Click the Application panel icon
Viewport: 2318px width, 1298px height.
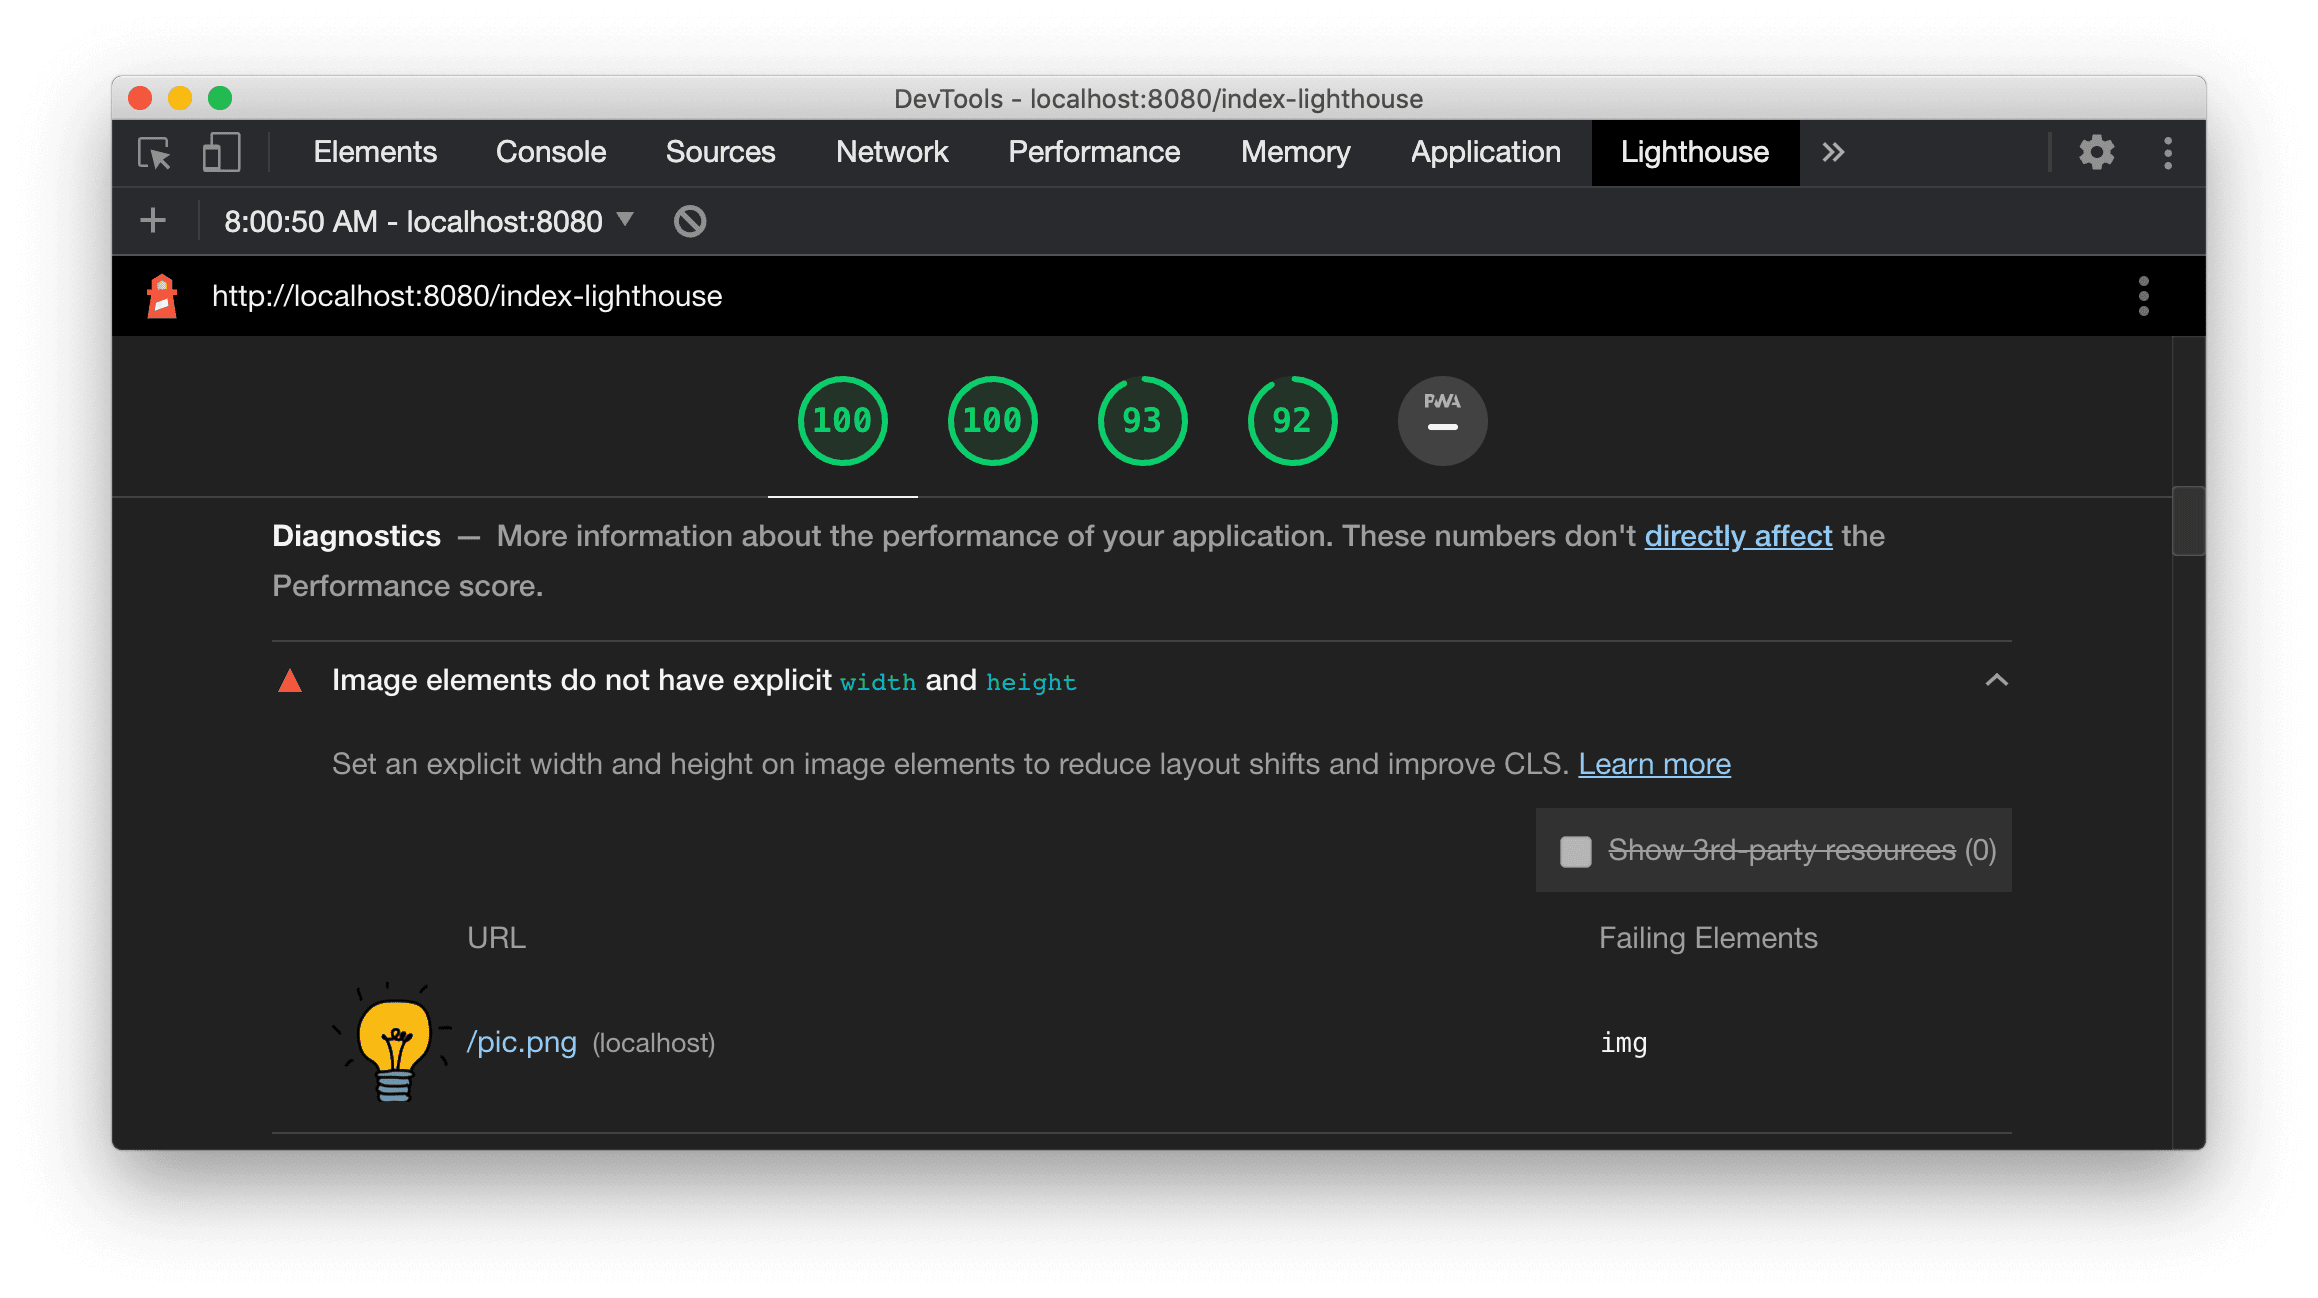[x=1487, y=151]
